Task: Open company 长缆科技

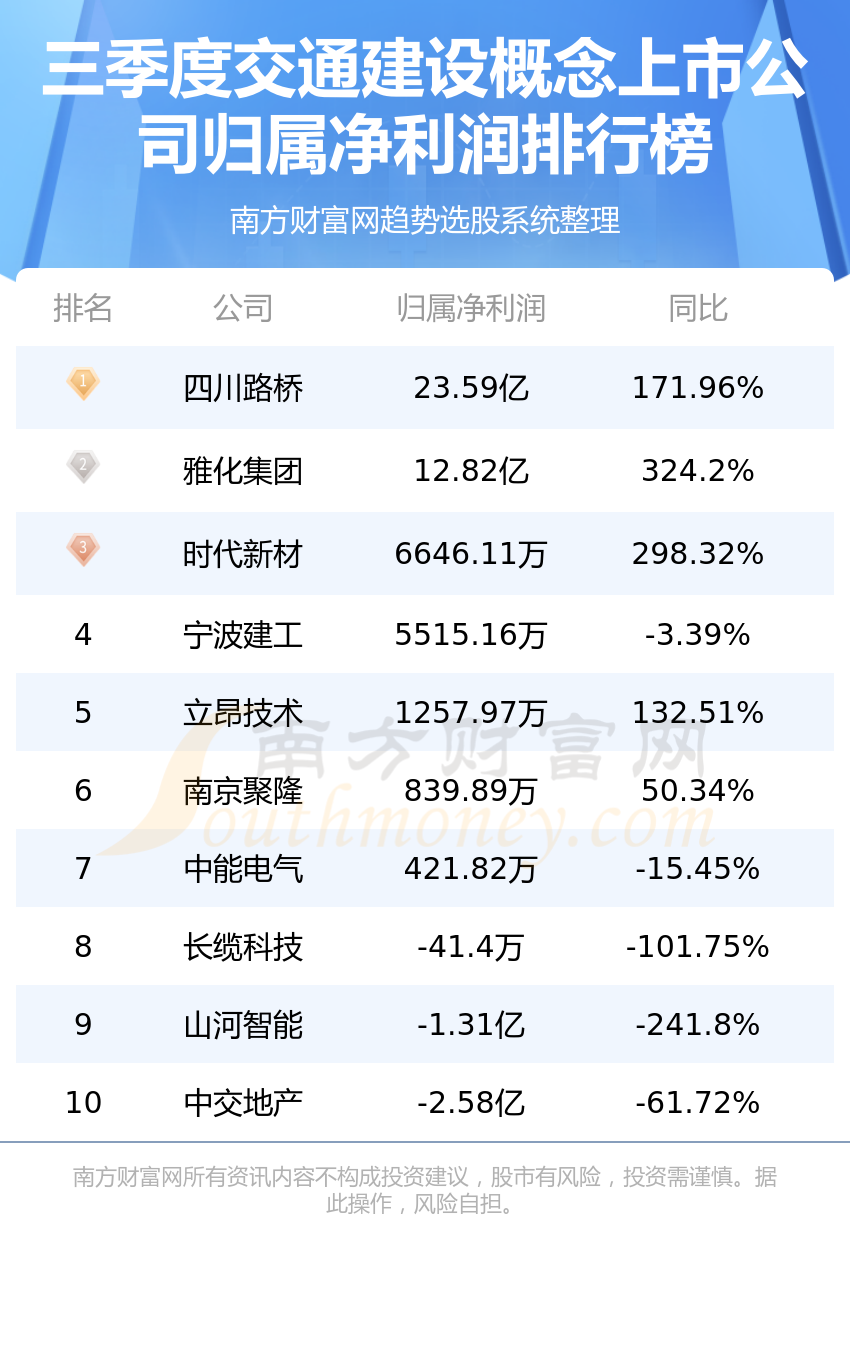Action: pyautogui.click(x=243, y=947)
